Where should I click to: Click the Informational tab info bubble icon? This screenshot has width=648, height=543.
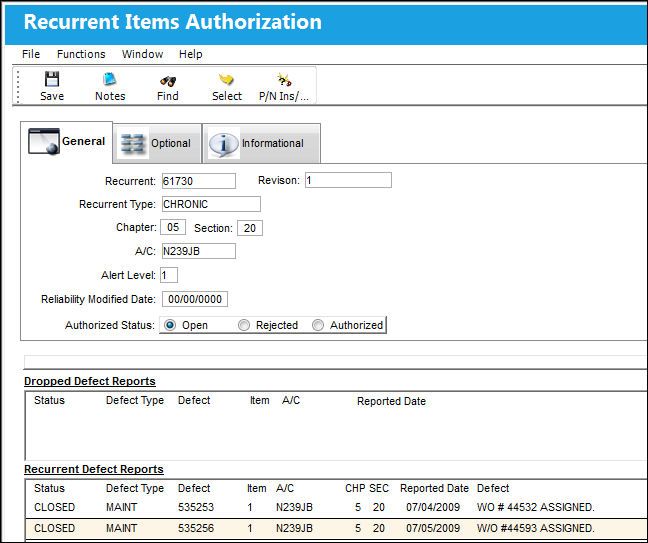click(x=224, y=144)
